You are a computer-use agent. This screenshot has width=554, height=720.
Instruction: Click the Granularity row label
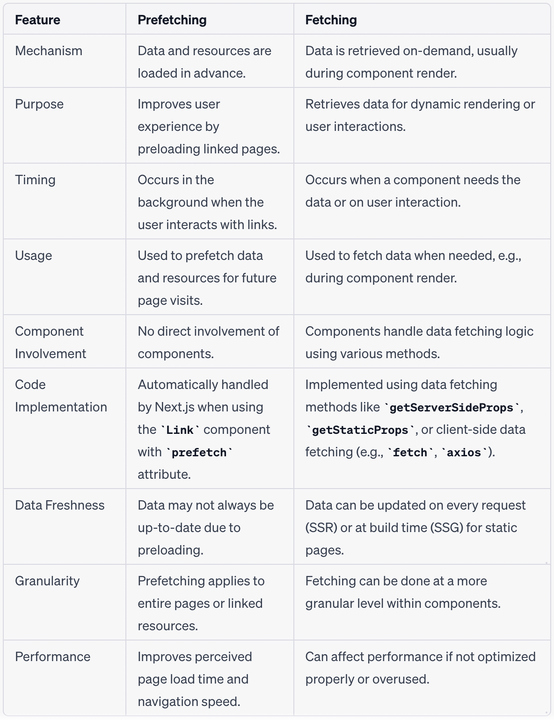[x=47, y=581]
